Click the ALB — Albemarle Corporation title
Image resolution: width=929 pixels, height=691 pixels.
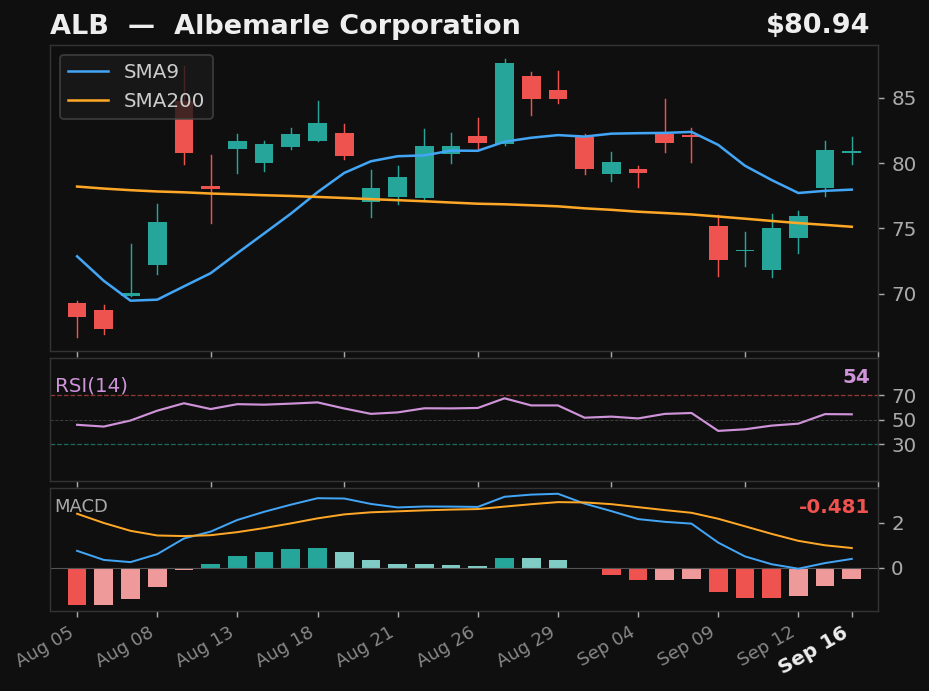(x=285, y=25)
